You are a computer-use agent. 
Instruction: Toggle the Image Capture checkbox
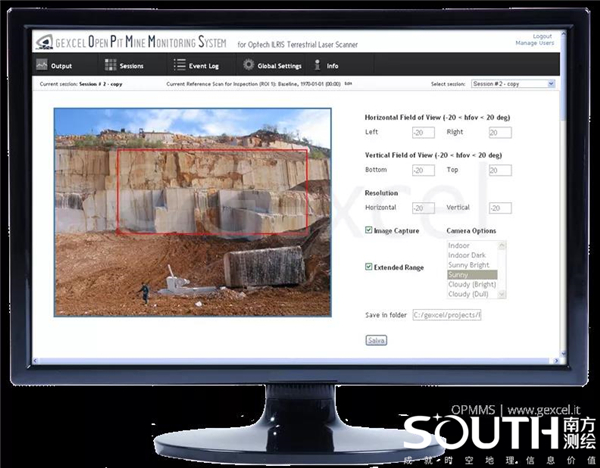369,231
